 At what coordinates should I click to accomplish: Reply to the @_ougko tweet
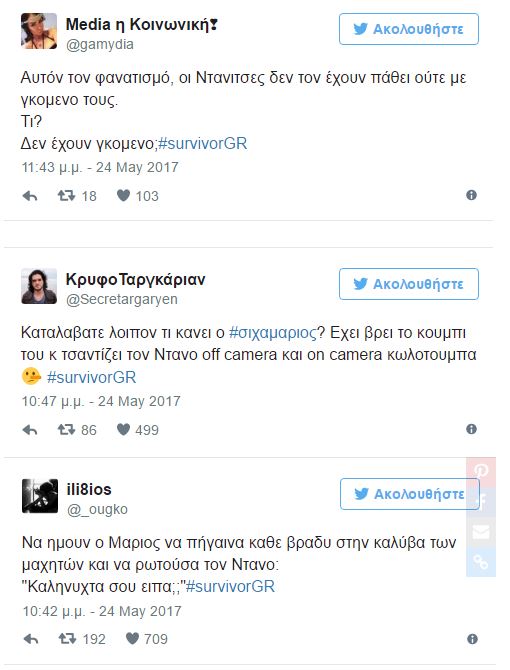coord(31,639)
